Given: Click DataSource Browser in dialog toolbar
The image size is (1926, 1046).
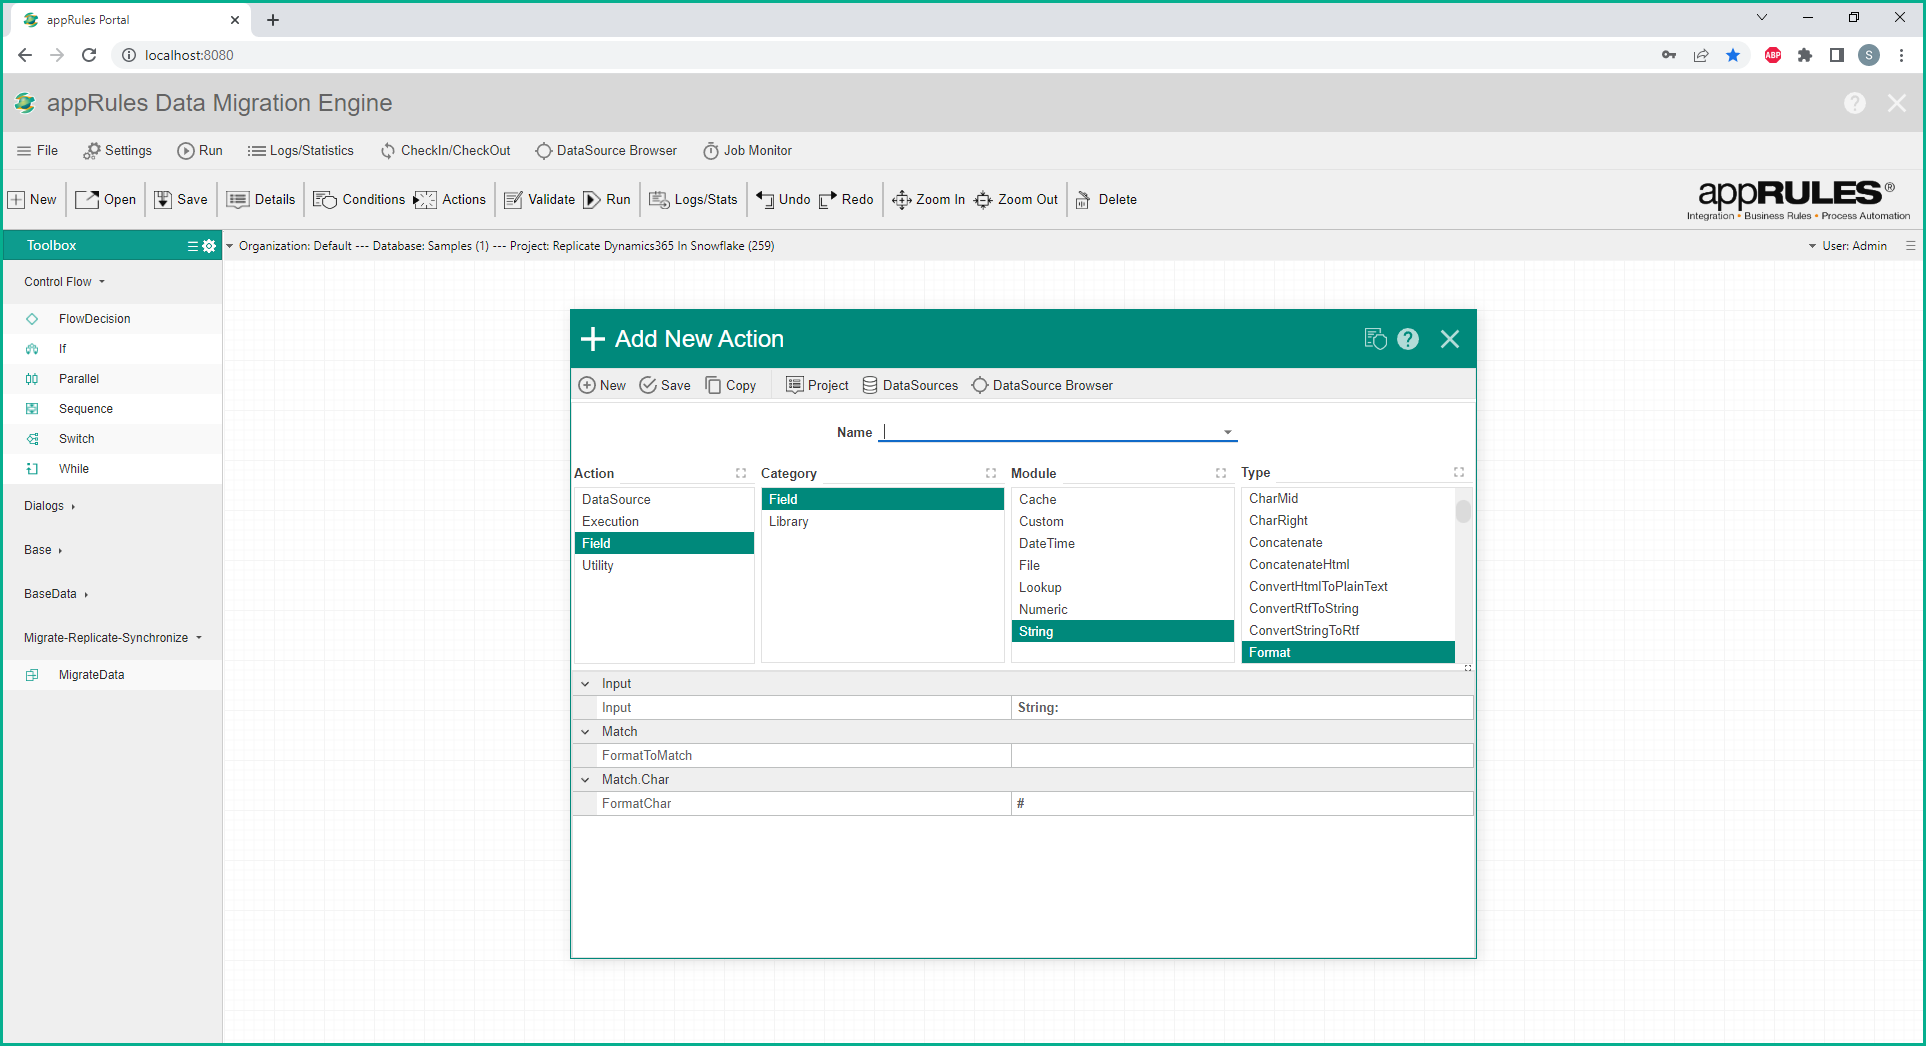Looking at the screenshot, I should click(1042, 386).
